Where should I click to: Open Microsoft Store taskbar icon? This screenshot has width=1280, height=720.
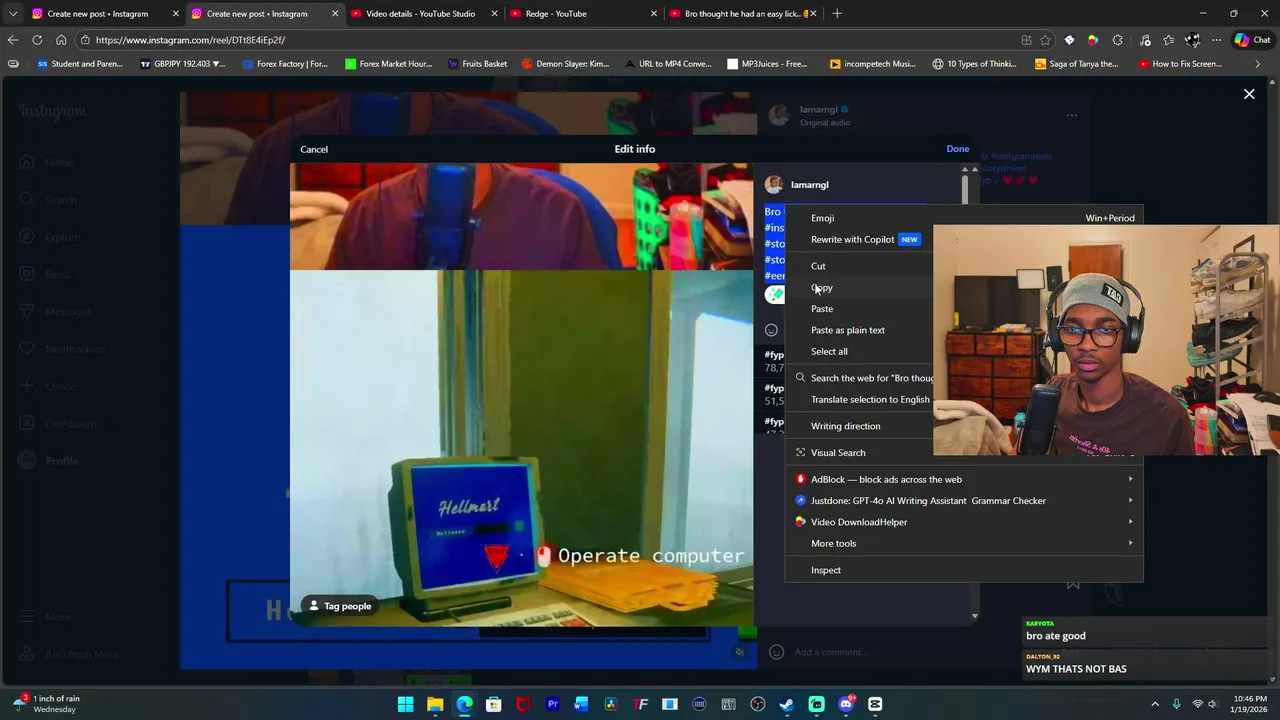click(x=494, y=705)
